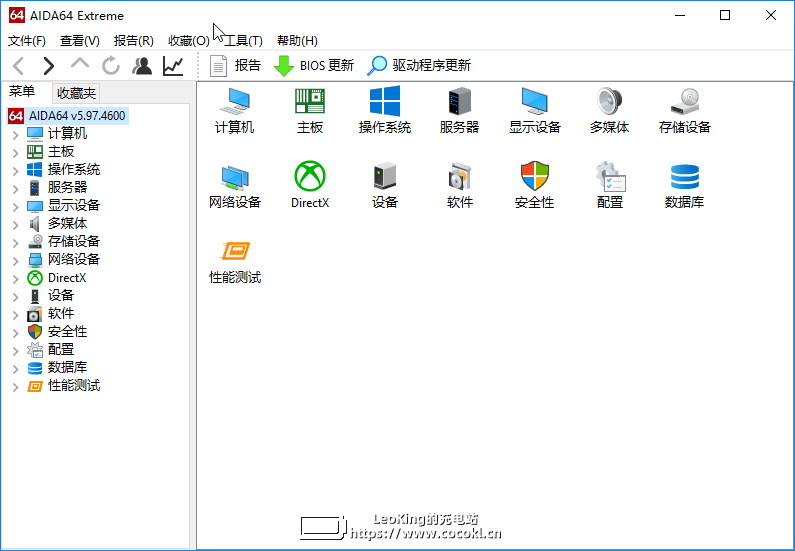795x551 pixels.
Task: Click the user silhouette toolbar icon
Action: pyautogui.click(x=142, y=66)
